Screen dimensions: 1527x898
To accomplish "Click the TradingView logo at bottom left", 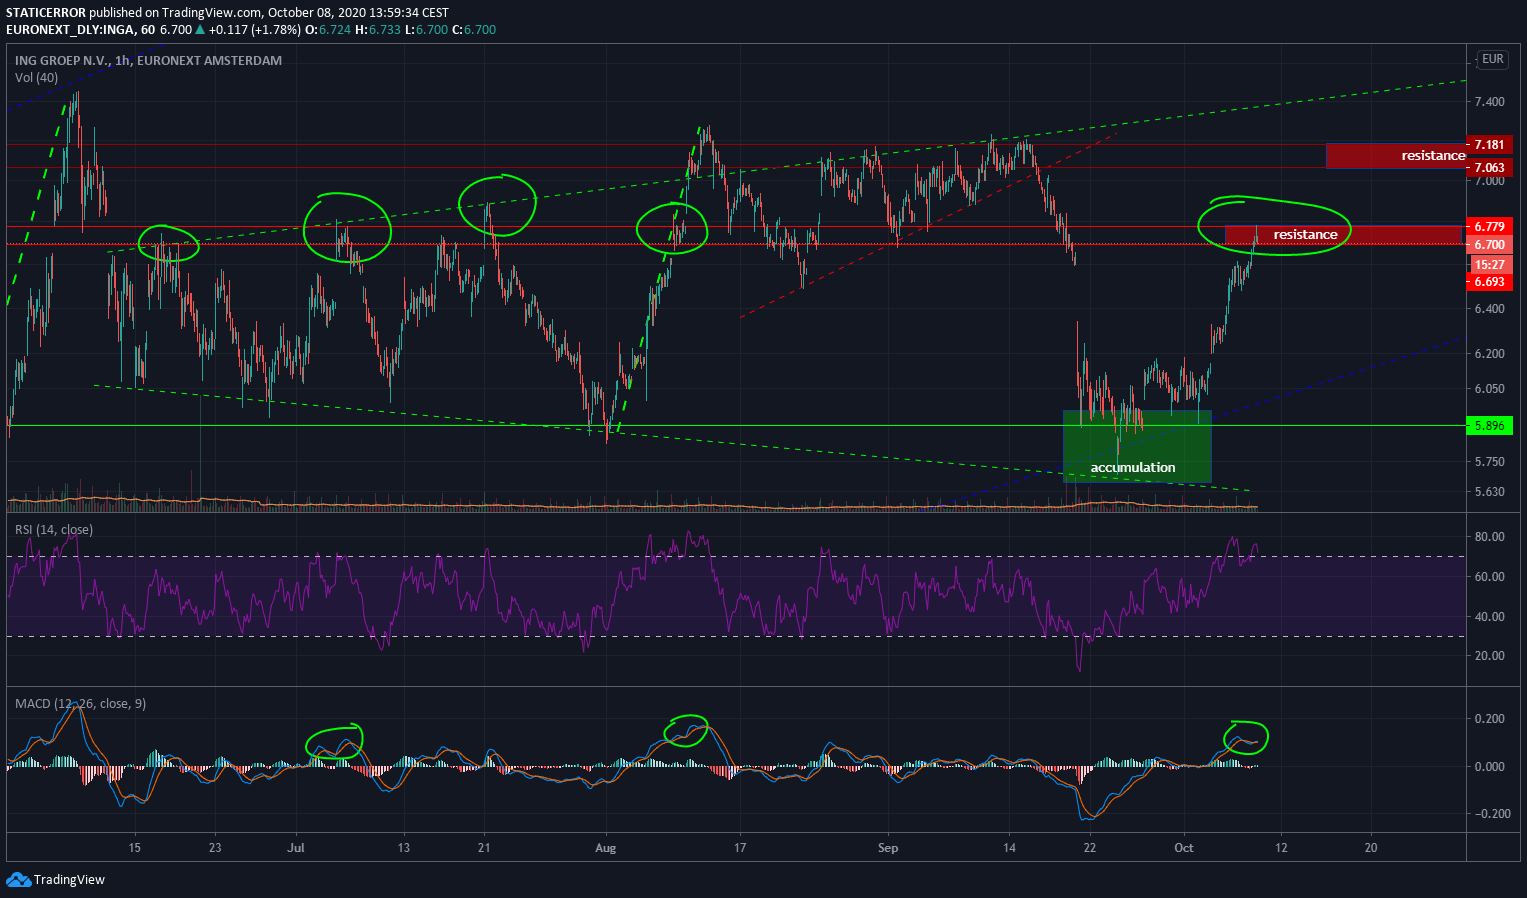I will tap(55, 880).
